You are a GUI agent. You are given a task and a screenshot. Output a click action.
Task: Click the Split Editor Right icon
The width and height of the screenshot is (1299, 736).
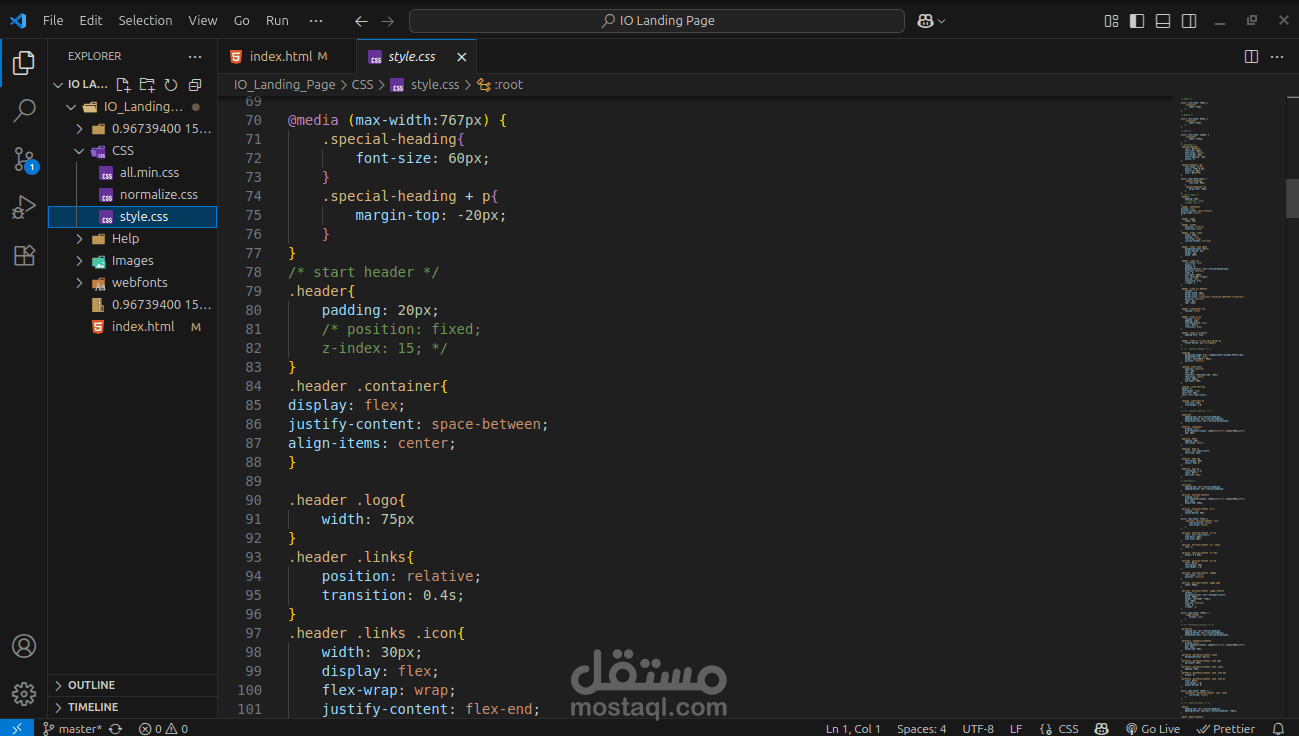(1251, 57)
